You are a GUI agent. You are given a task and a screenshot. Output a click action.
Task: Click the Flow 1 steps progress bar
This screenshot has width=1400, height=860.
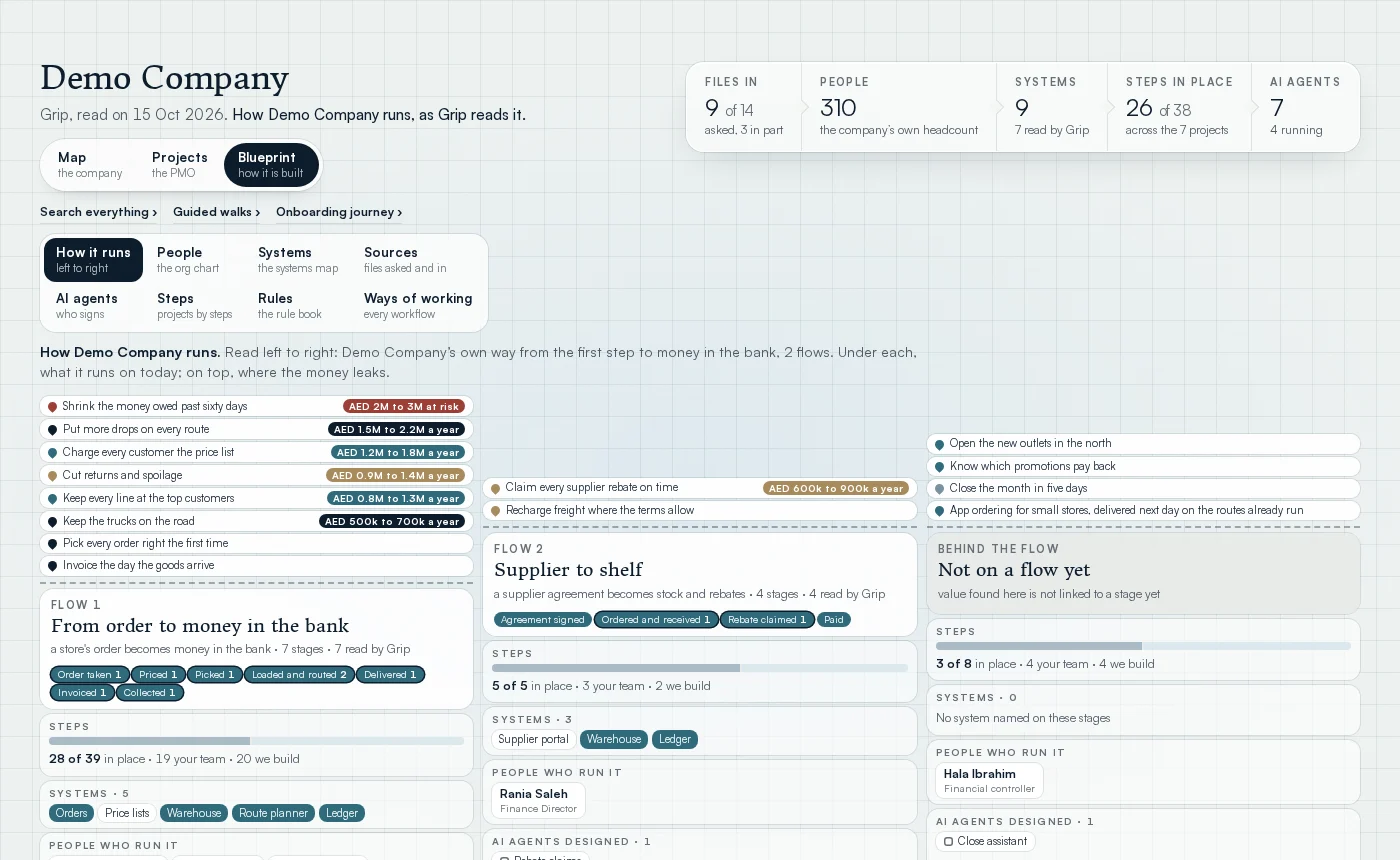click(x=256, y=741)
